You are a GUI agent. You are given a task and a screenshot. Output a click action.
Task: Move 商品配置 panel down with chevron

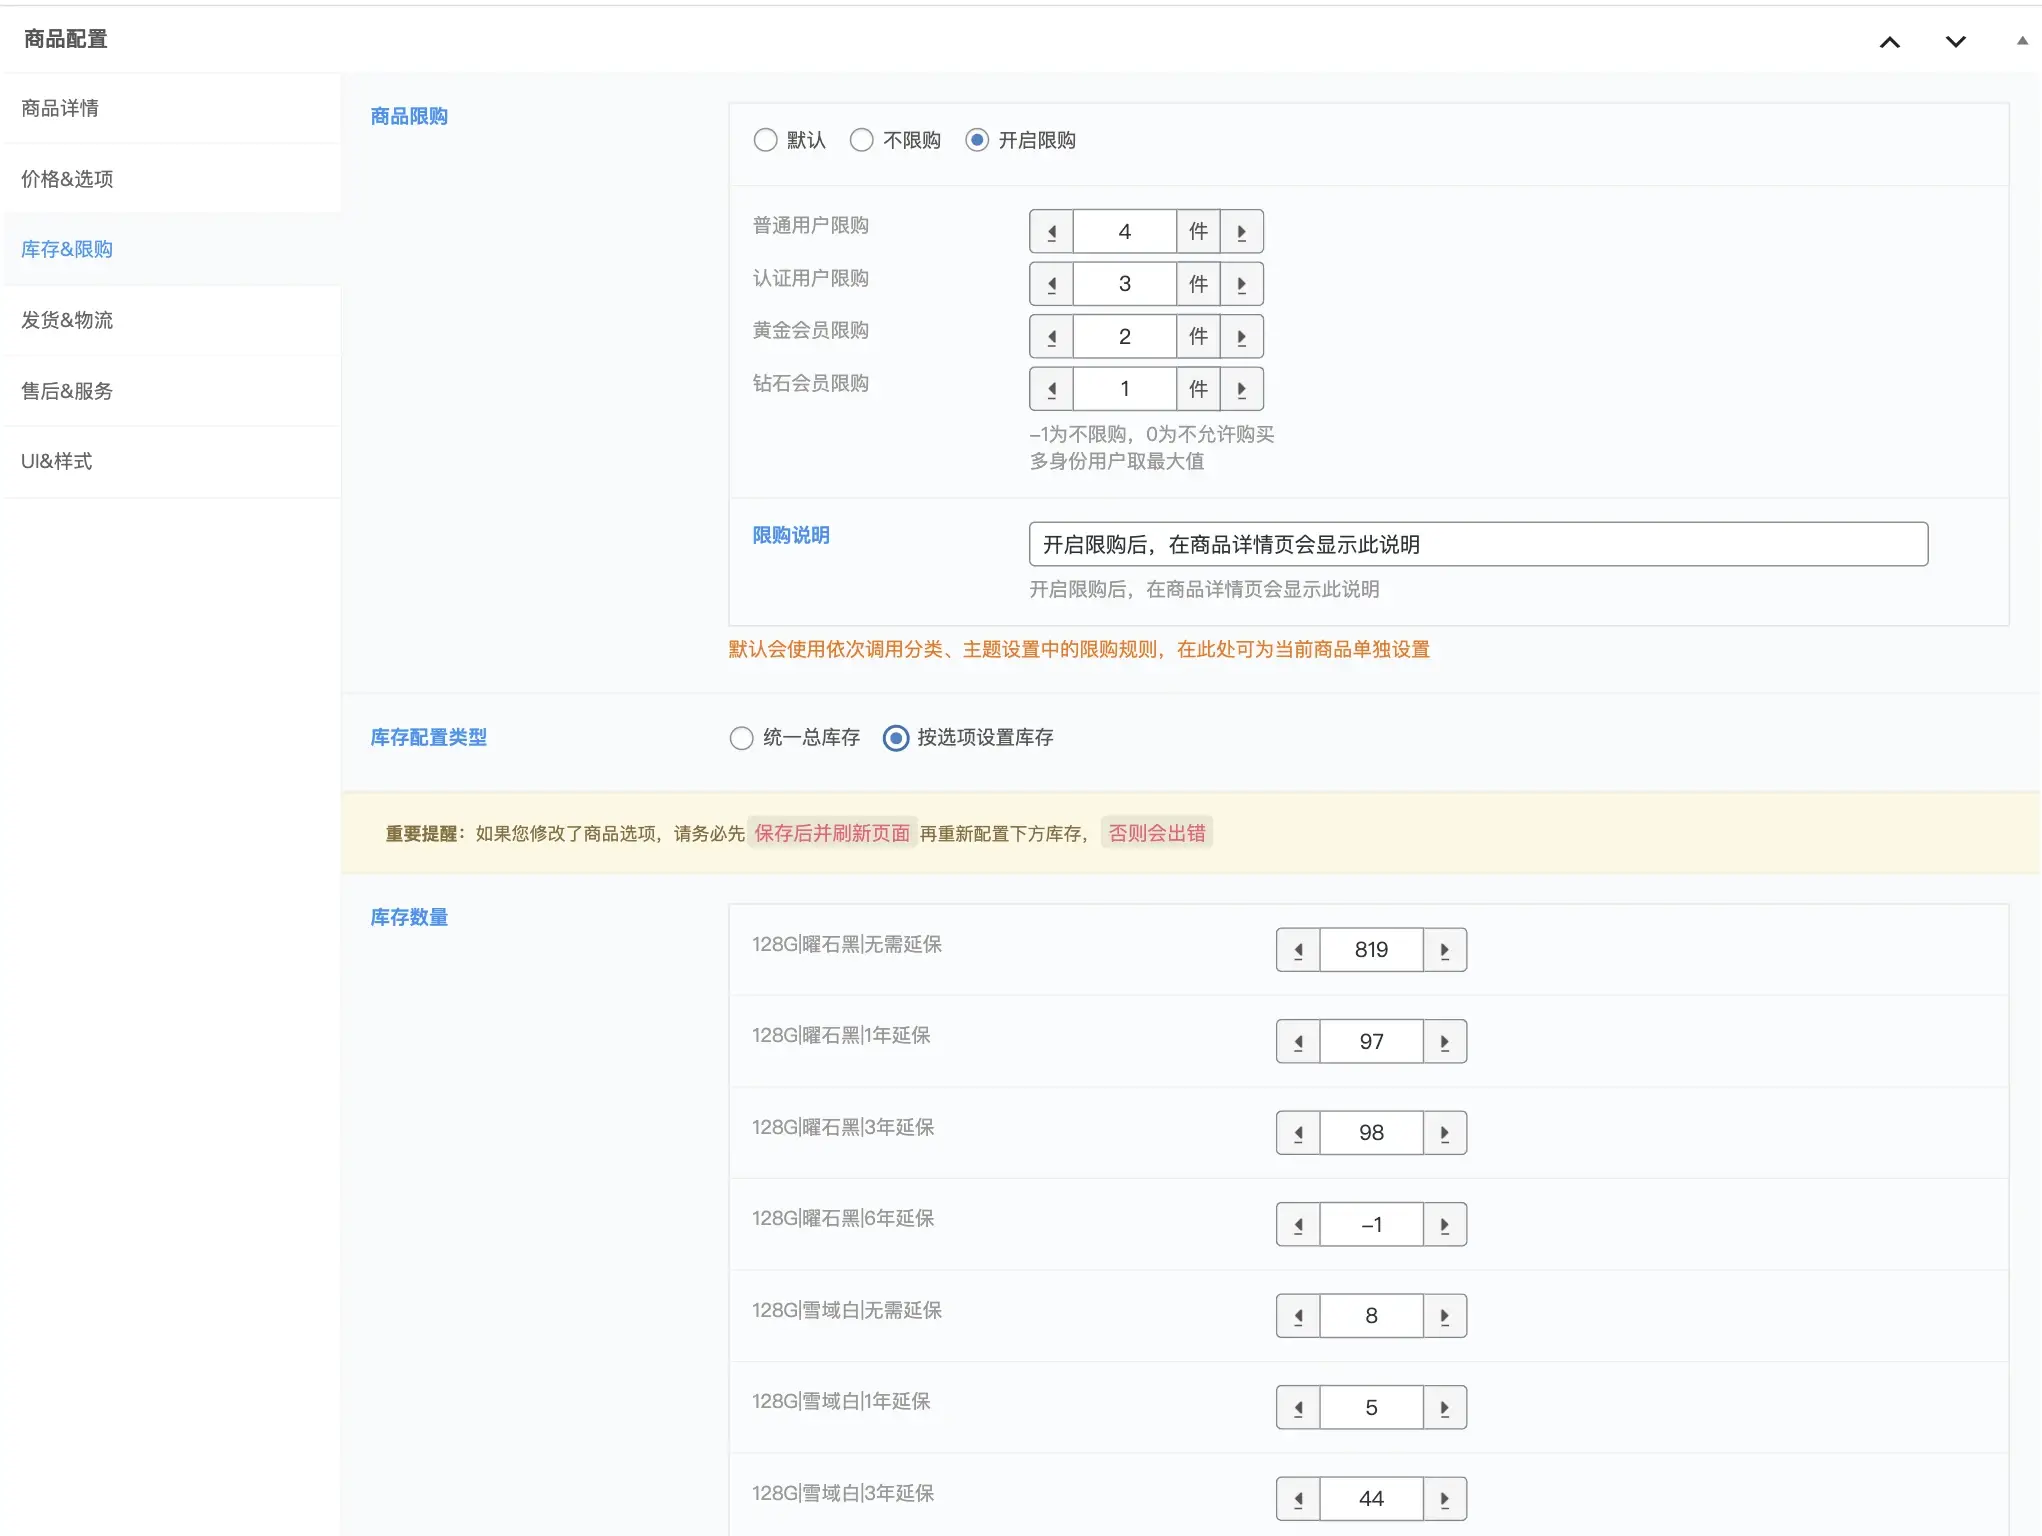1955,42
